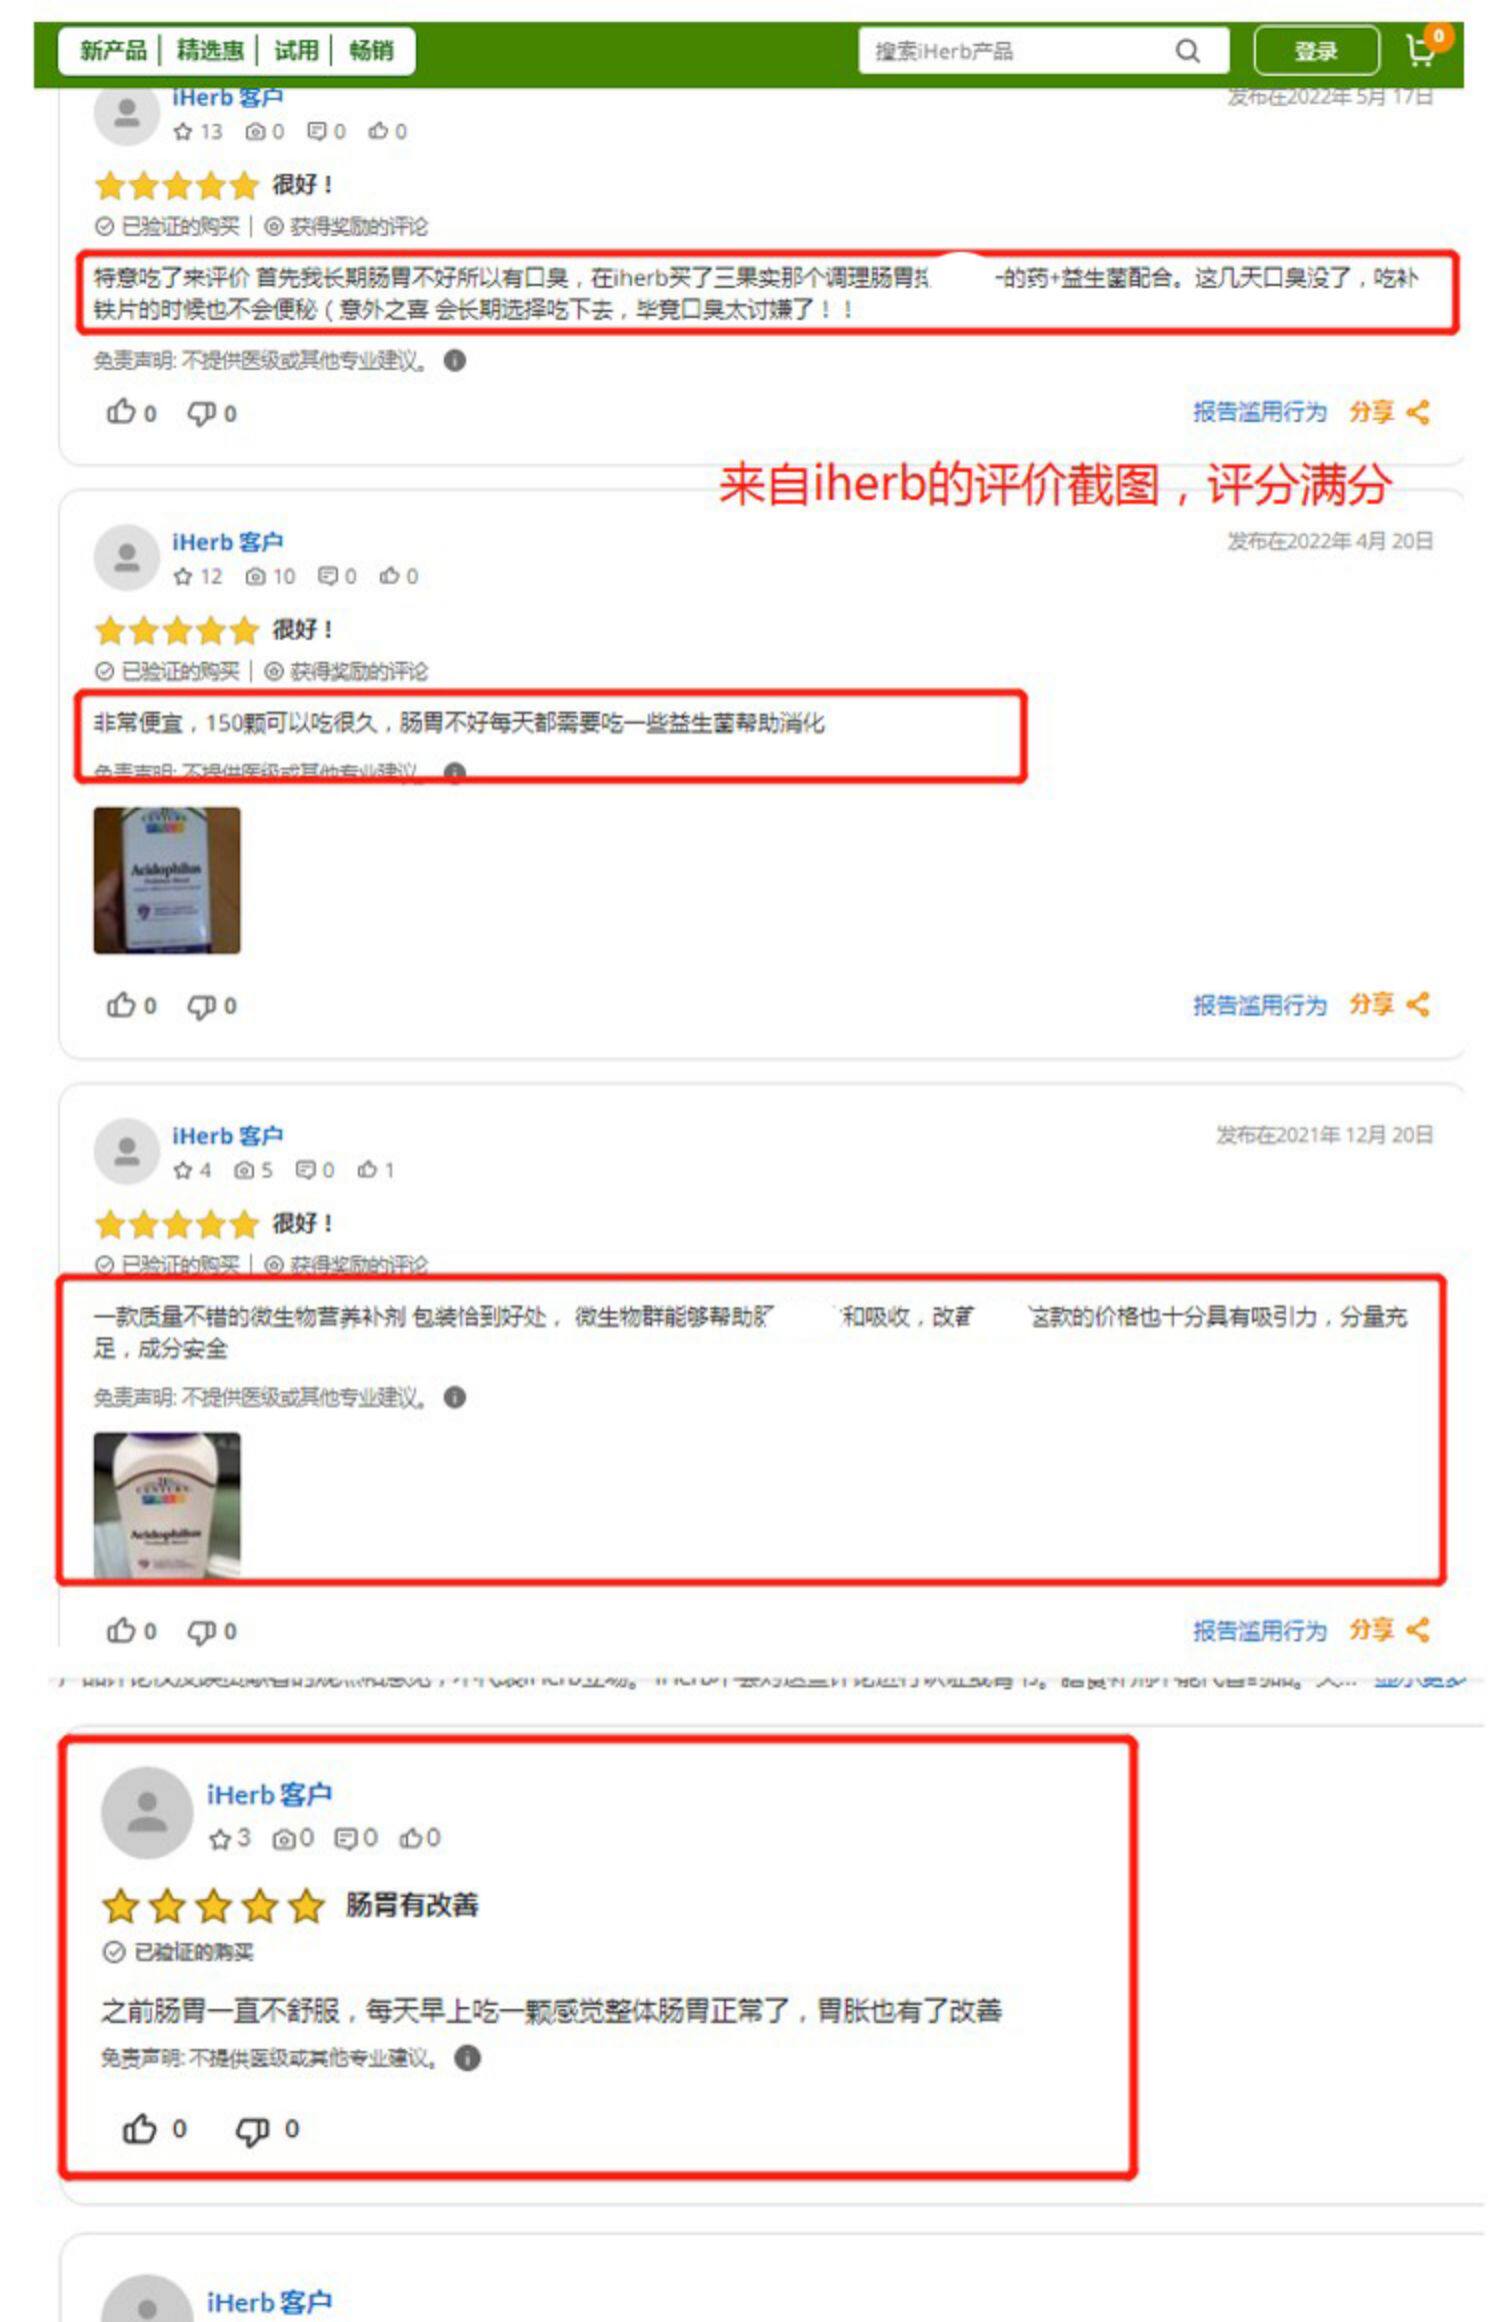This screenshot has width=1500, height=2322.
Task: Click the search magnifier icon
Action: [1187, 51]
